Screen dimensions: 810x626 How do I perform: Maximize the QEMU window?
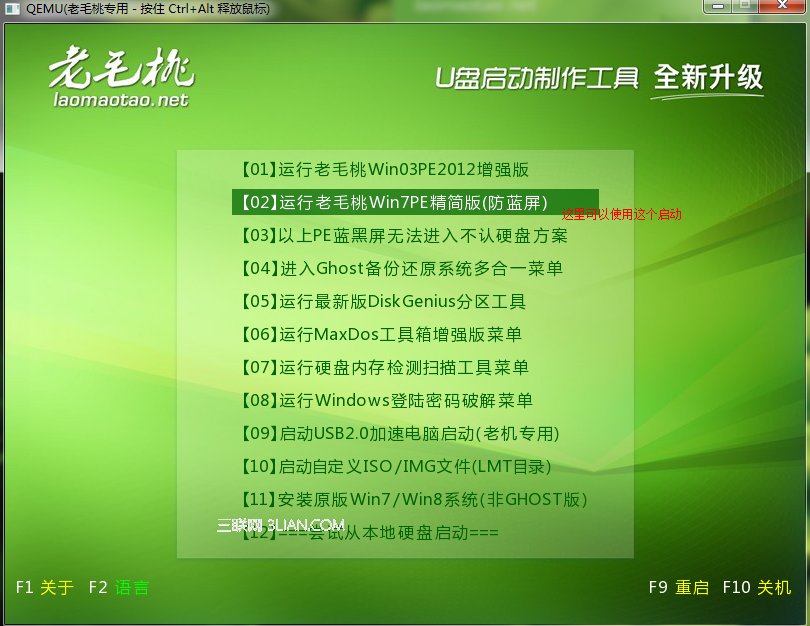click(x=745, y=6)
